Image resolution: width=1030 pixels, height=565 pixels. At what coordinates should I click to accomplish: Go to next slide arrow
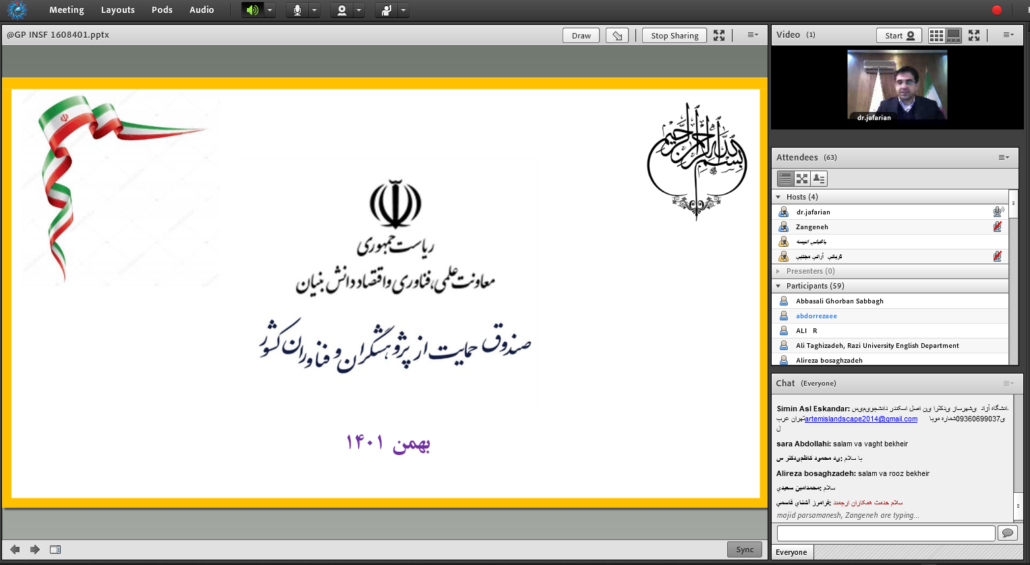35,549
